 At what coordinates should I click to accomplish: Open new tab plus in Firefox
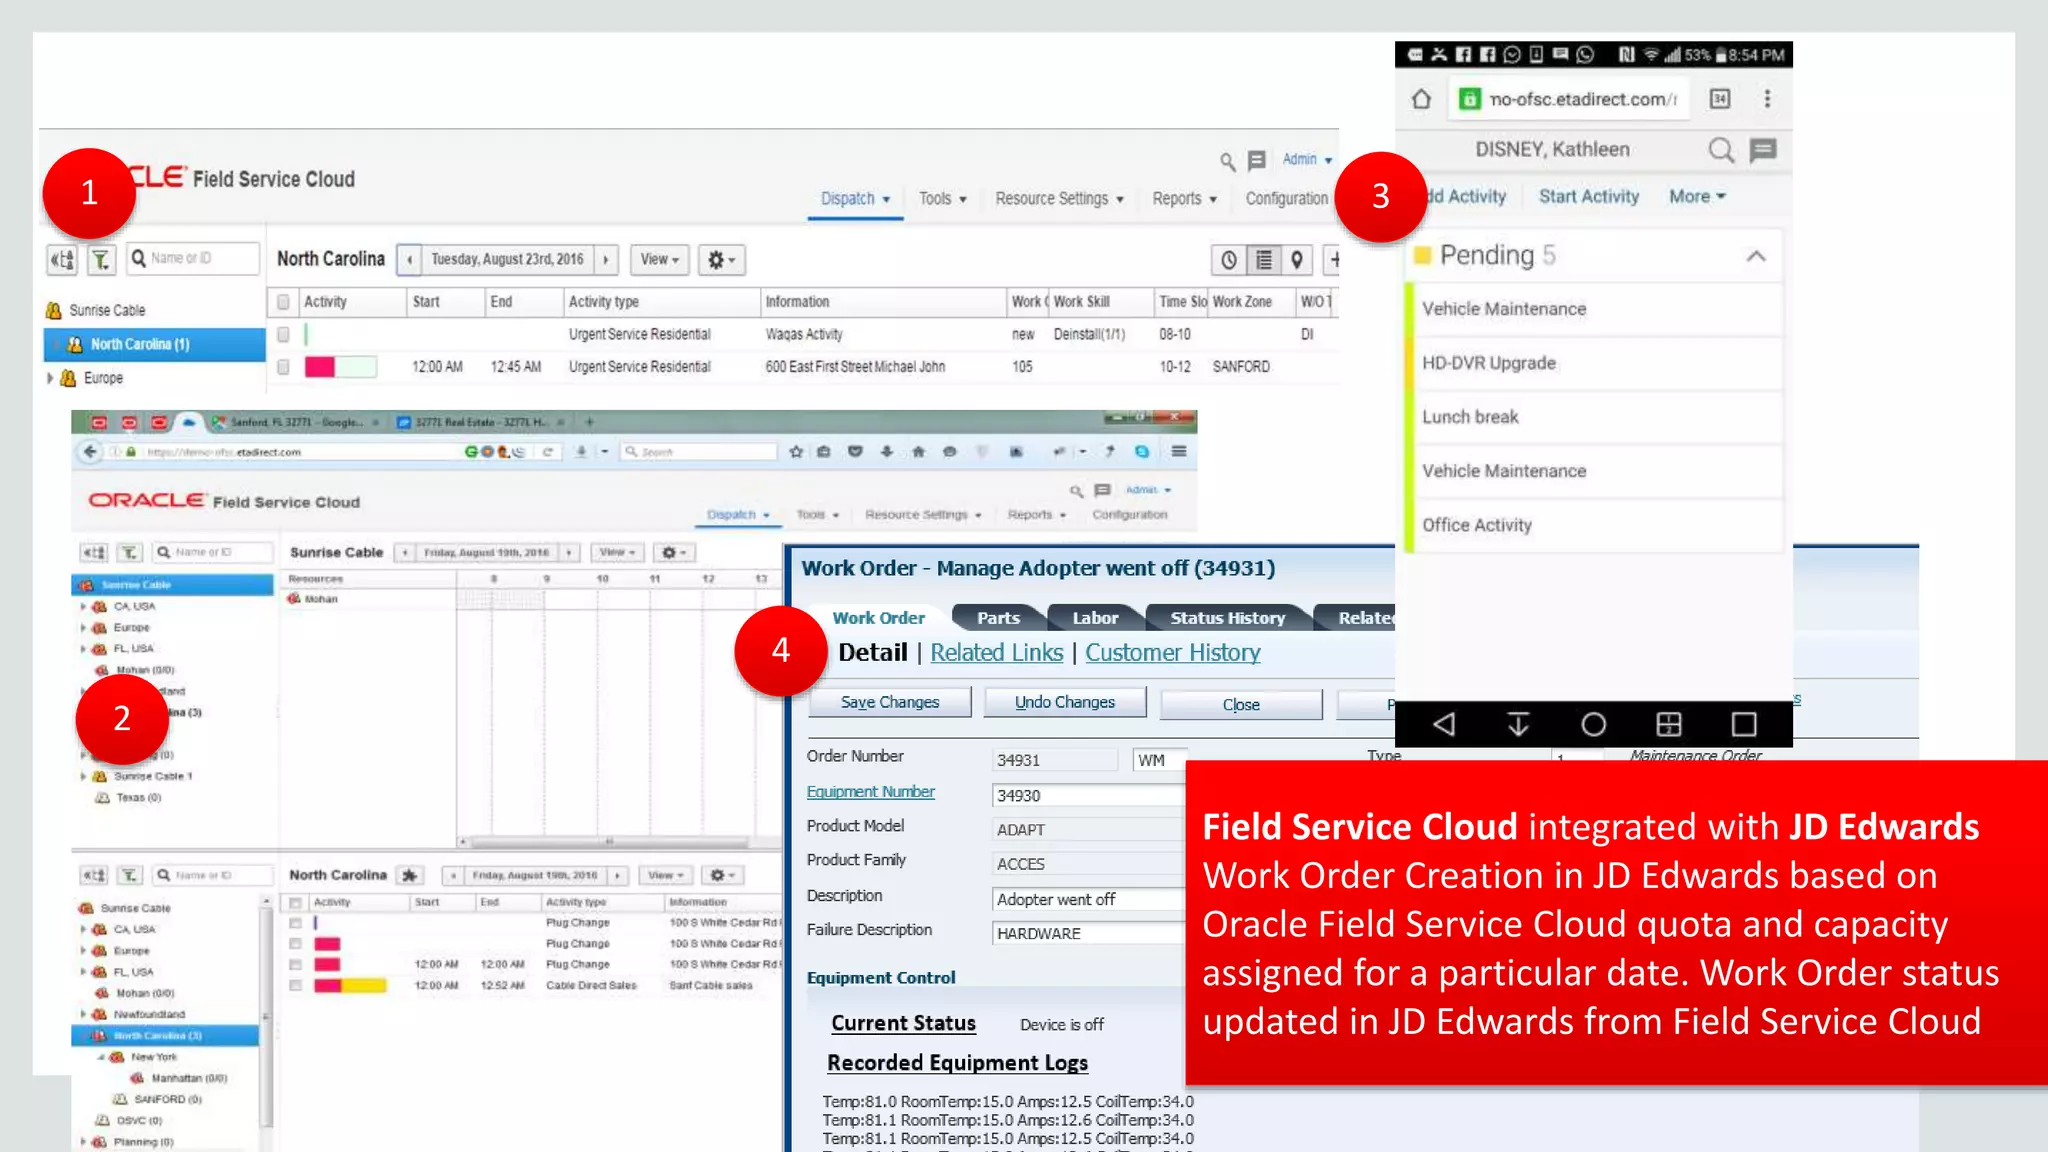(x=590, y=422)
